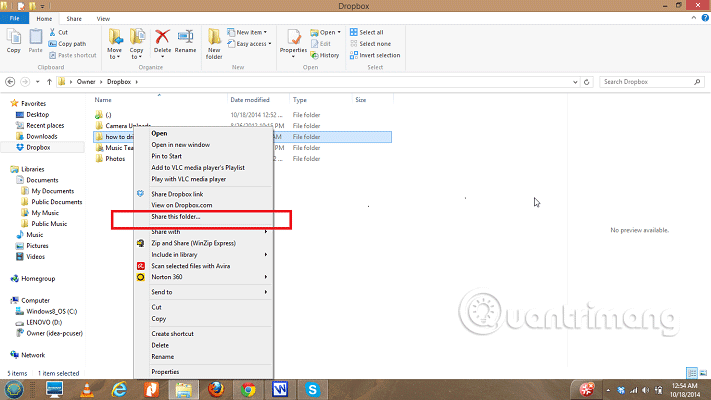The height and width of the screenshot is (400, 711).
Task: Open the ribbon Help icon
Action: (x=705, y=18)
